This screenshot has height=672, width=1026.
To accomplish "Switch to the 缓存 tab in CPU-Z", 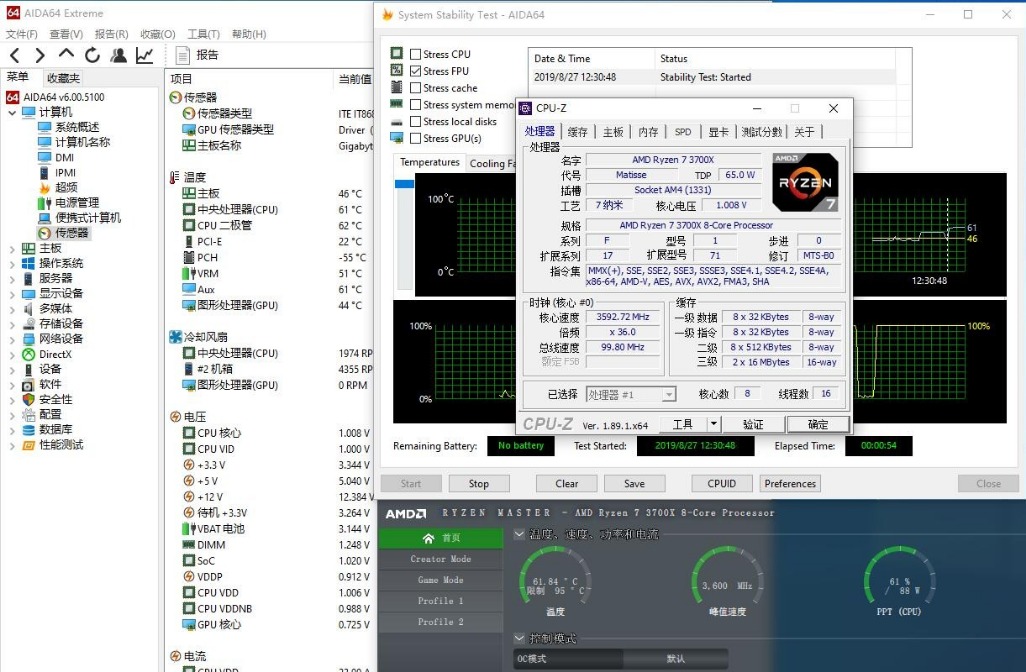I will click(577, 132).
